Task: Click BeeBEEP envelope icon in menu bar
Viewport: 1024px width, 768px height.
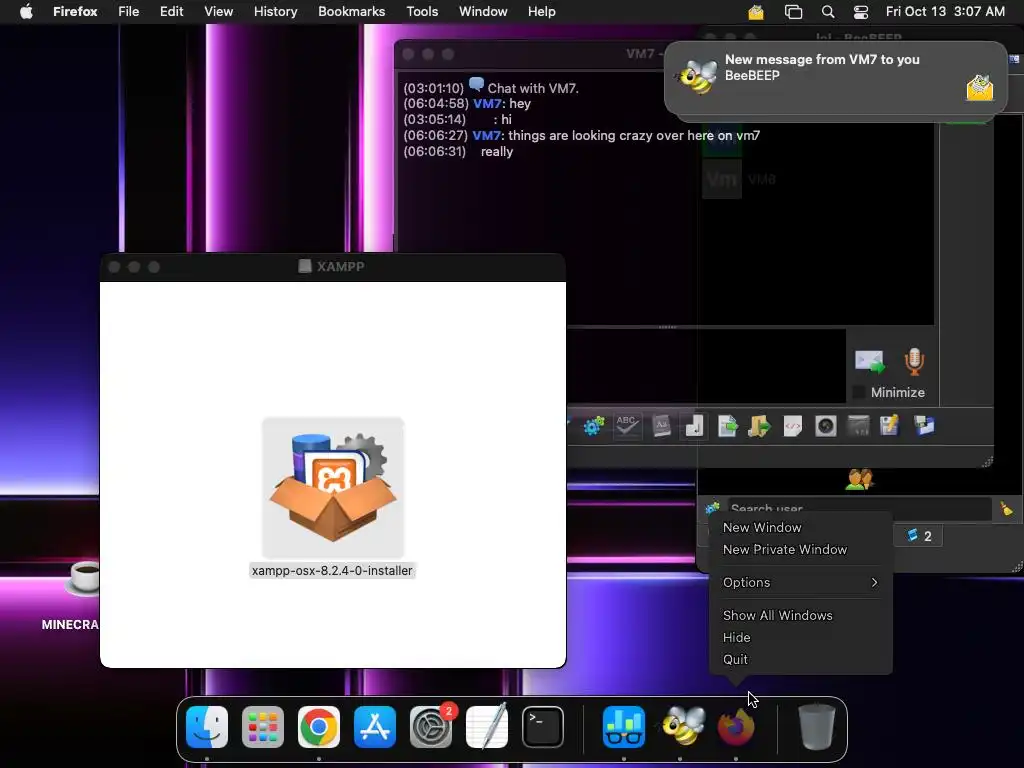Action: tap(756, 12)
